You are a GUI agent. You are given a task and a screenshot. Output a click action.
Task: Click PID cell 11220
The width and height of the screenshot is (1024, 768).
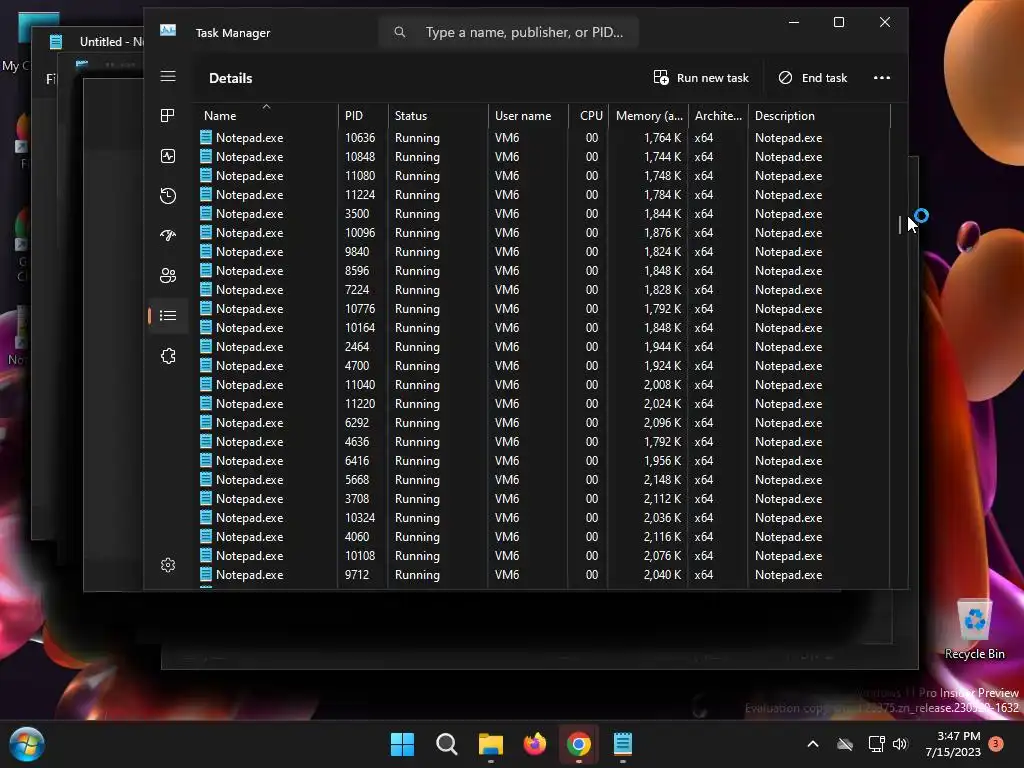(360, 404)
